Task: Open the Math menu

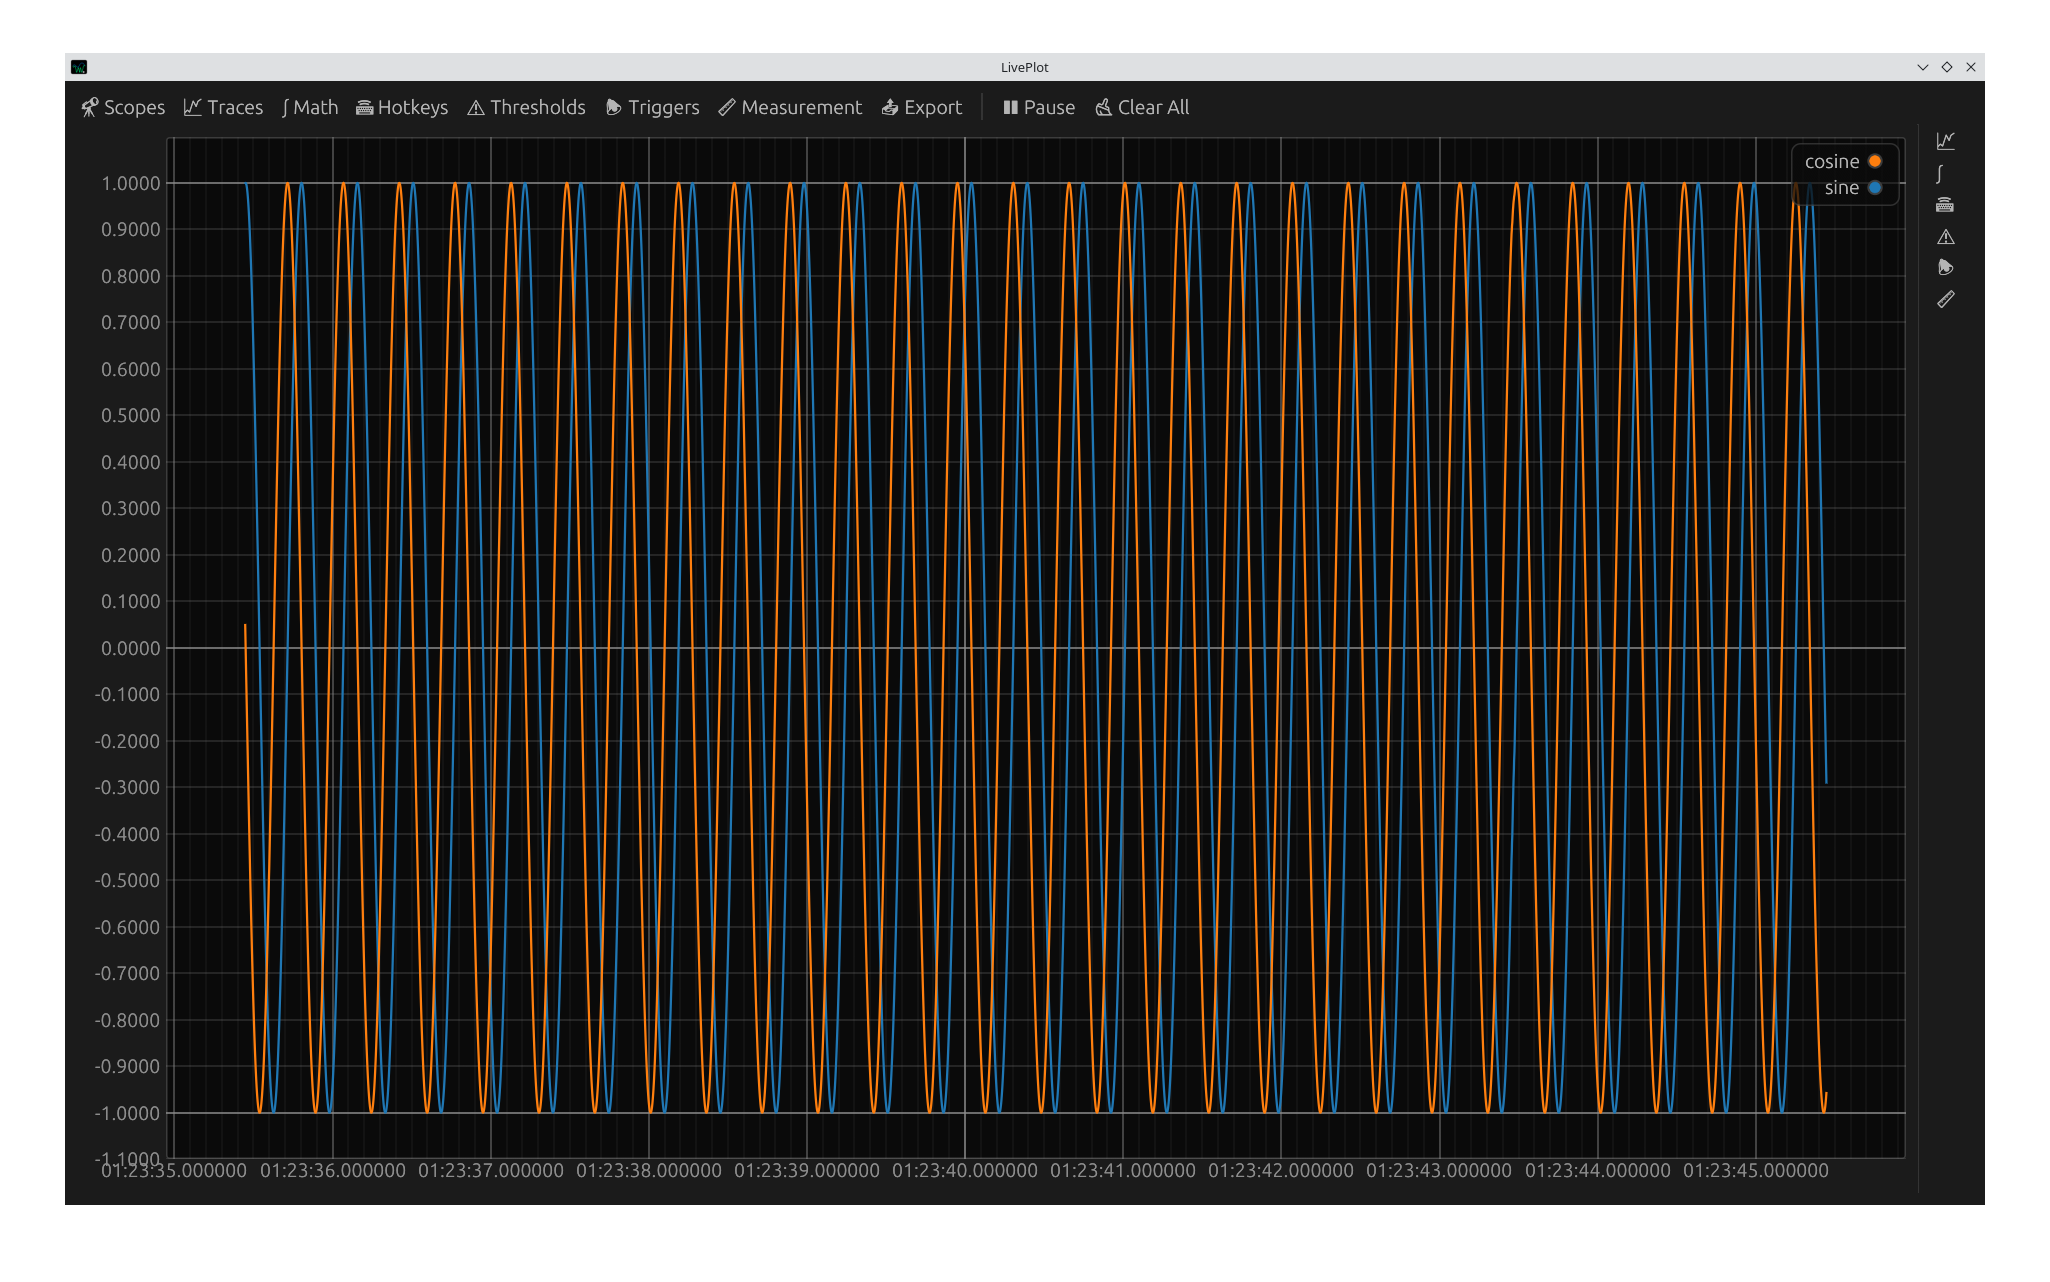Action: click(x=310, y=107)
